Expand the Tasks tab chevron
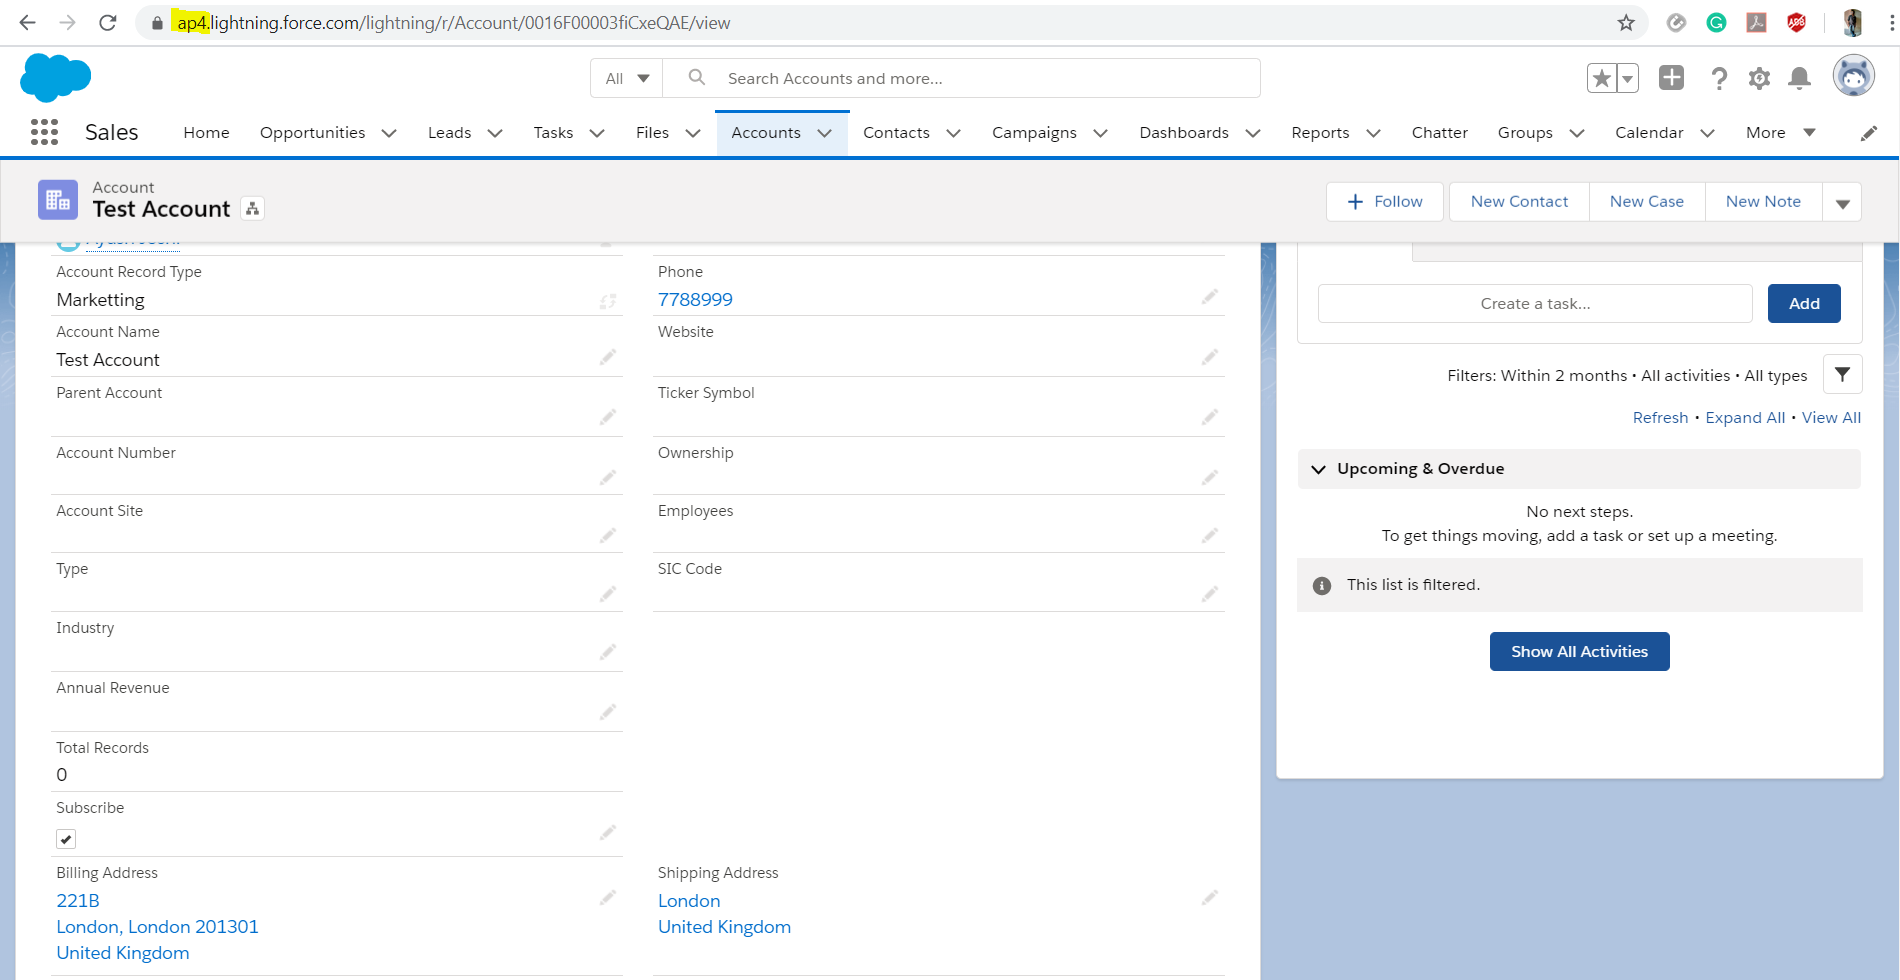 pyautogui.click(x=597, y=133)
